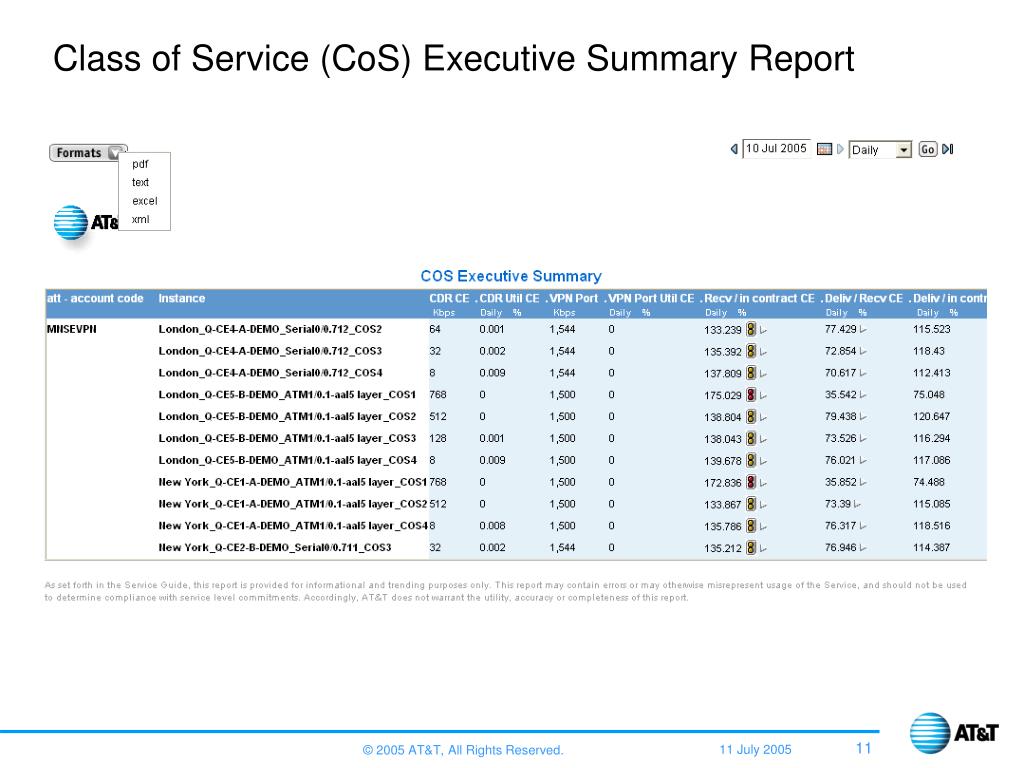Click the © 2005 AT&T copyright footer text
The width and height of the screenshot is (1024, 768).
point(463,750)
